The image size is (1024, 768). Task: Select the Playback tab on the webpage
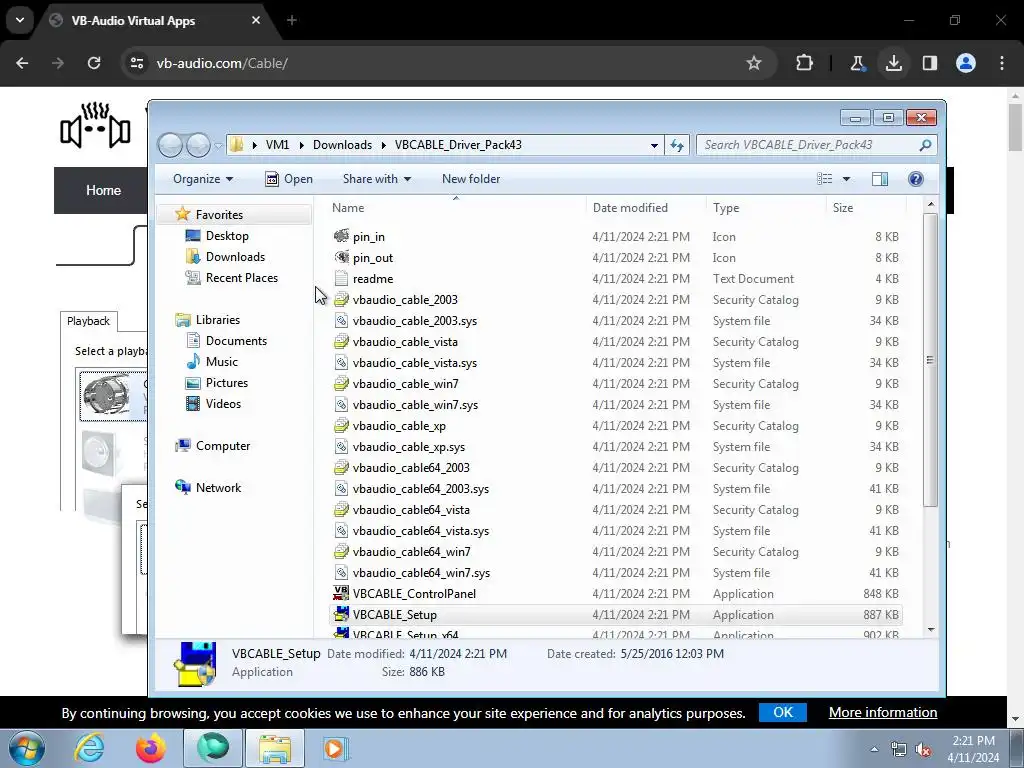pyautogui.click(x=88, y=321)
